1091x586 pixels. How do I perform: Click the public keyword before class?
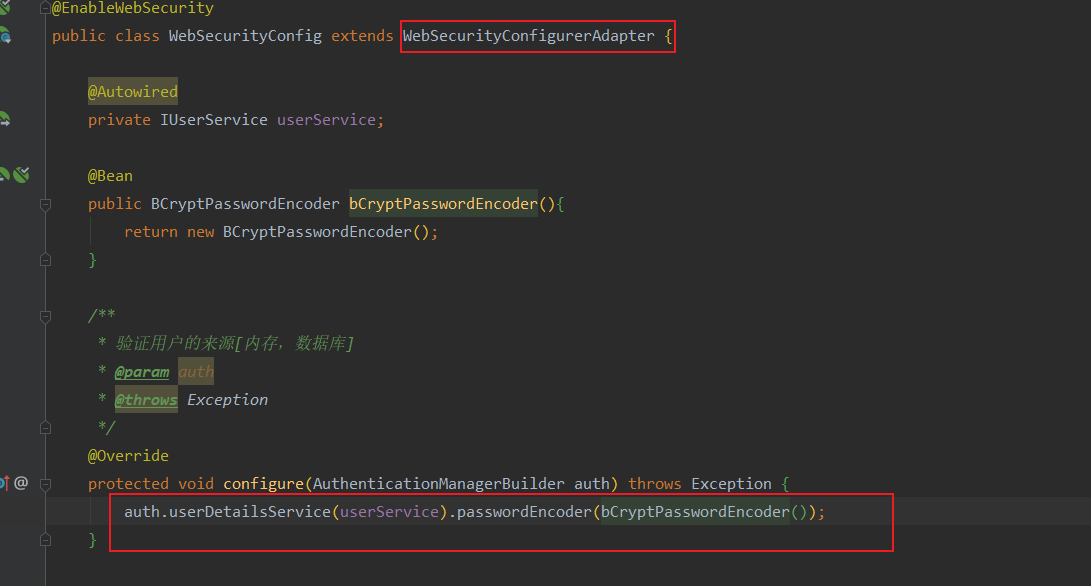pos(79,35)
